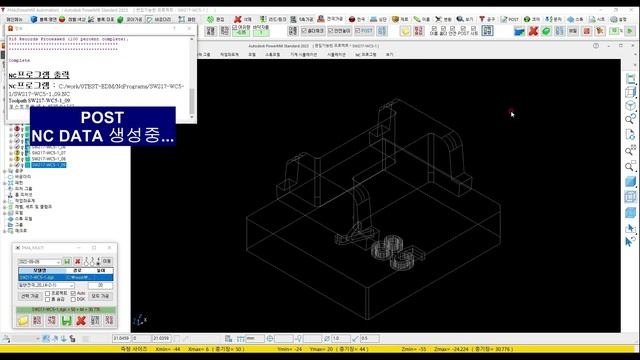Click the blue-framed grid icon in second toolbar
Viewport: 640px width, 360px height.
point(487,31)
